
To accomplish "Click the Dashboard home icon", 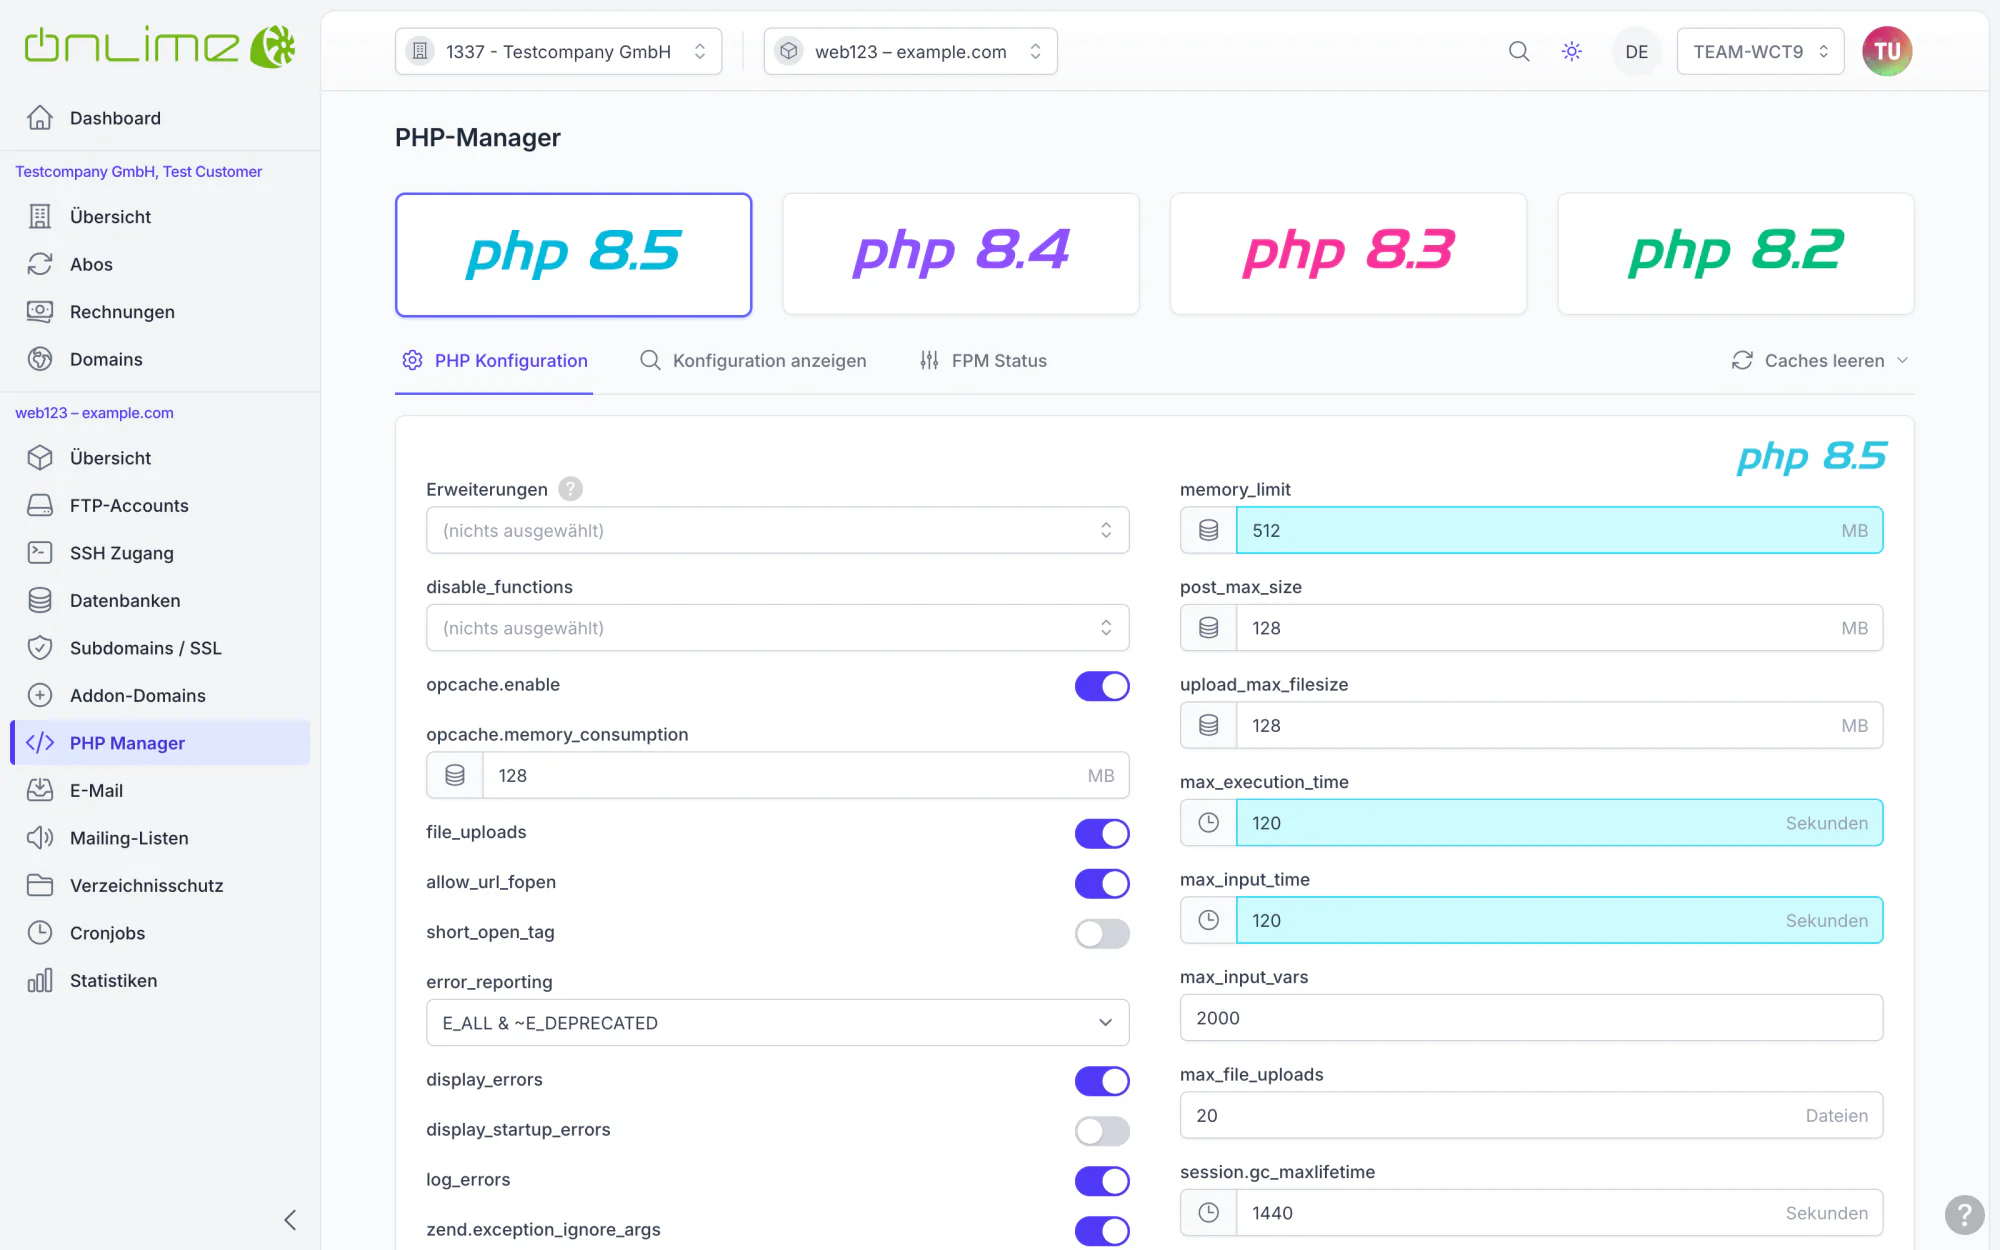I will pyautogui.click(x=40, y=118).
